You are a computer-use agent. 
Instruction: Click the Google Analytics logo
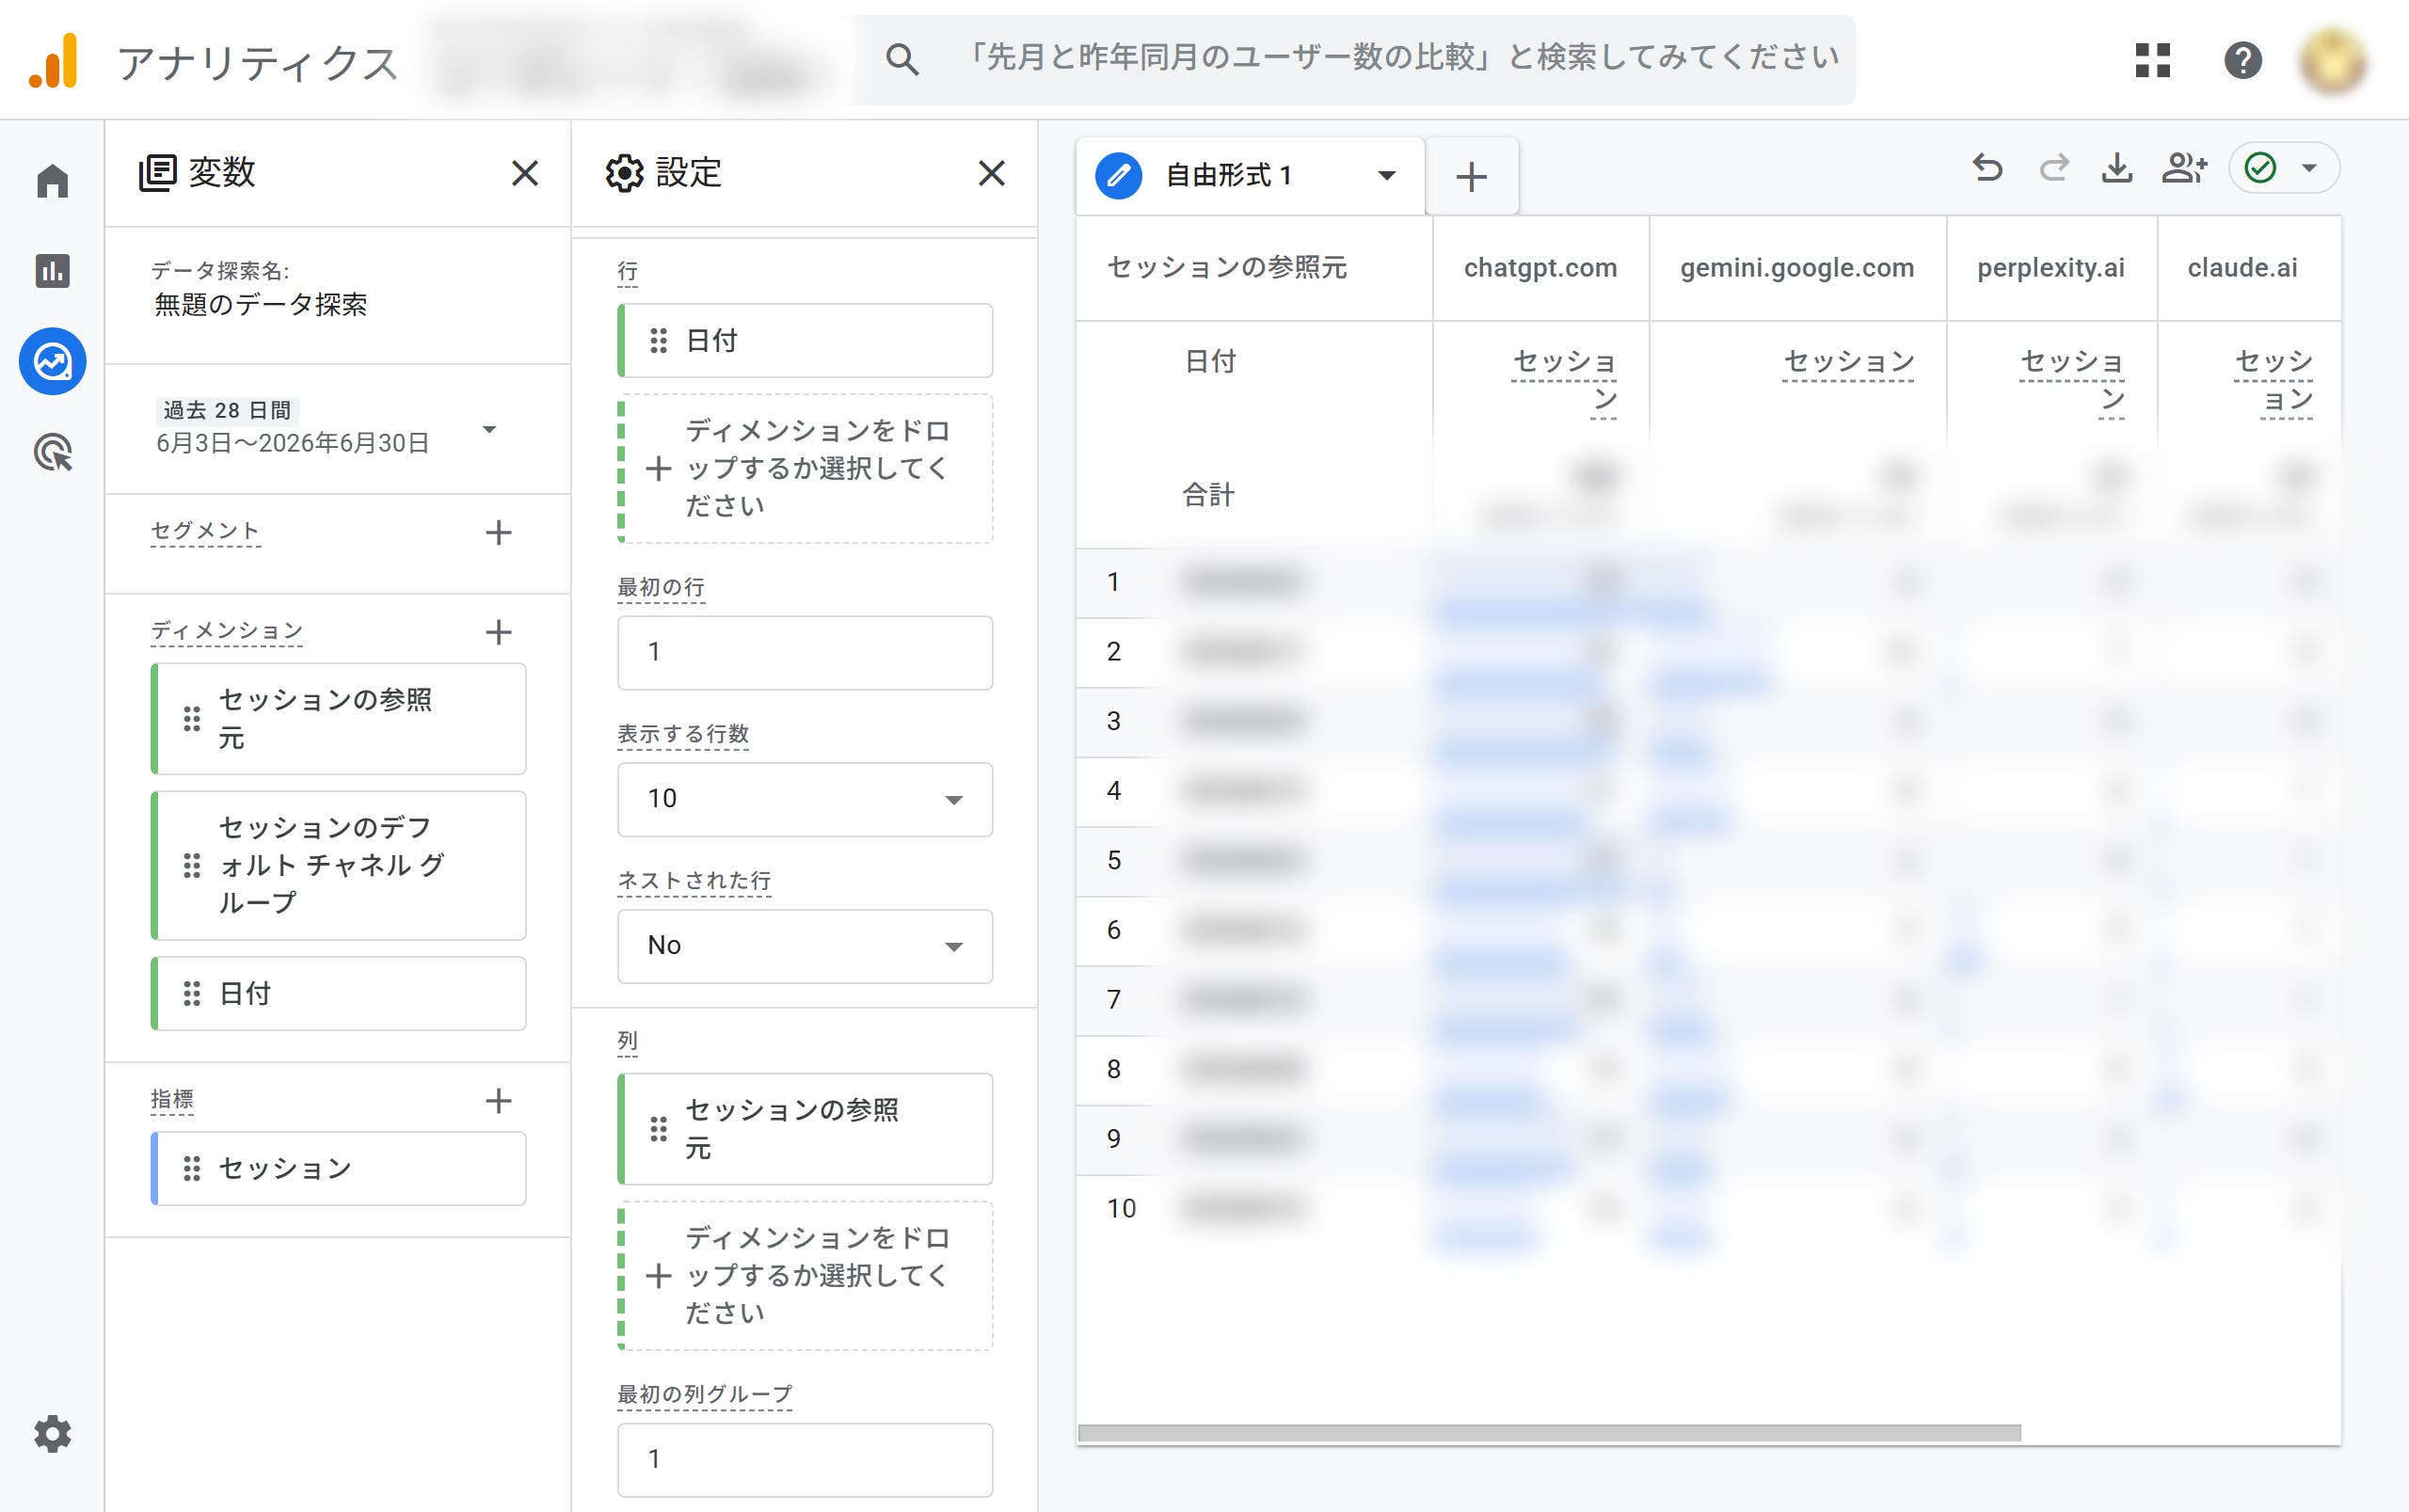54,61
